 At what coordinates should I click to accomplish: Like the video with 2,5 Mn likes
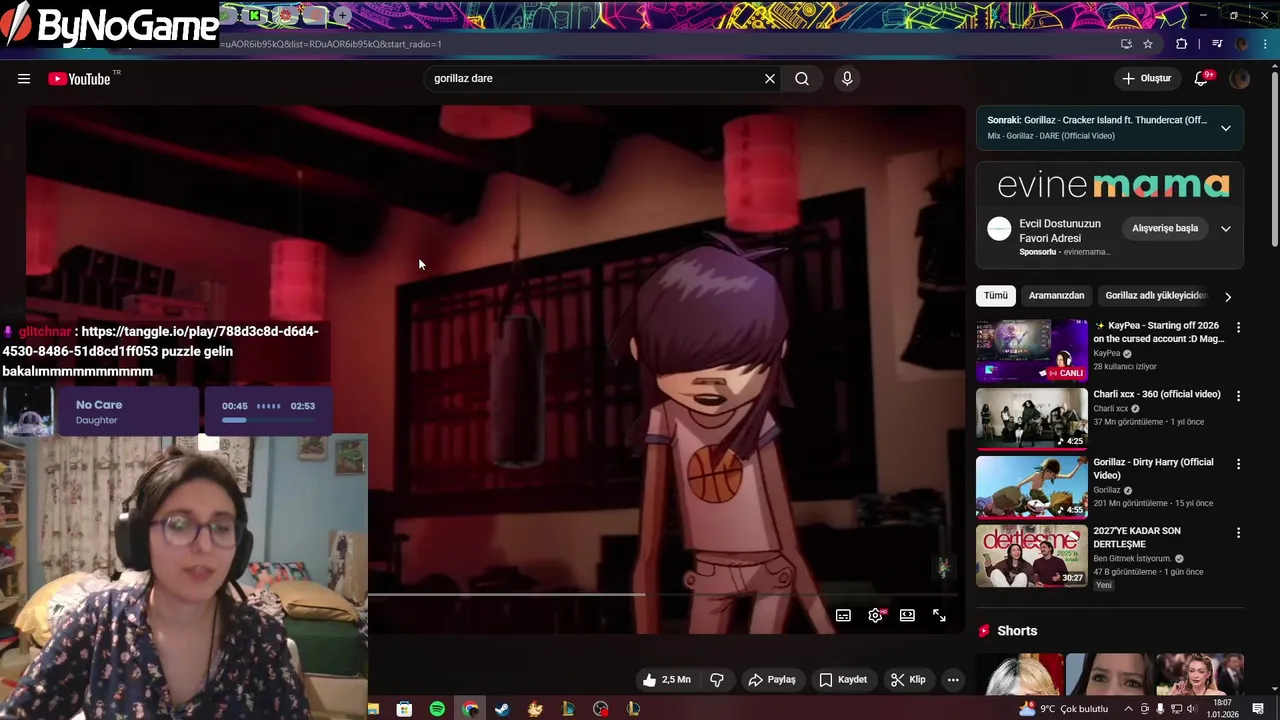668,680
